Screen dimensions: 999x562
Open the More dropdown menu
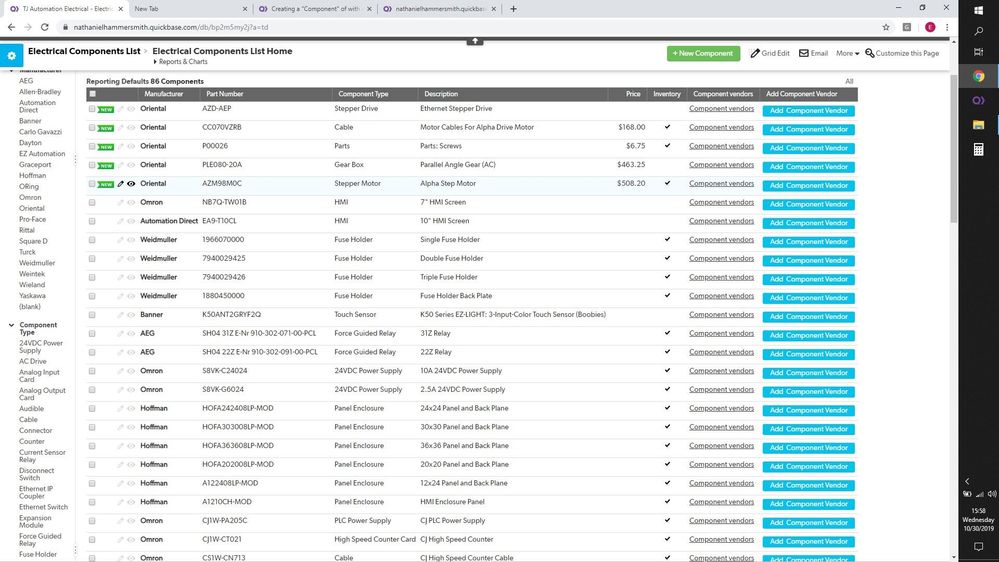[847, 54]
